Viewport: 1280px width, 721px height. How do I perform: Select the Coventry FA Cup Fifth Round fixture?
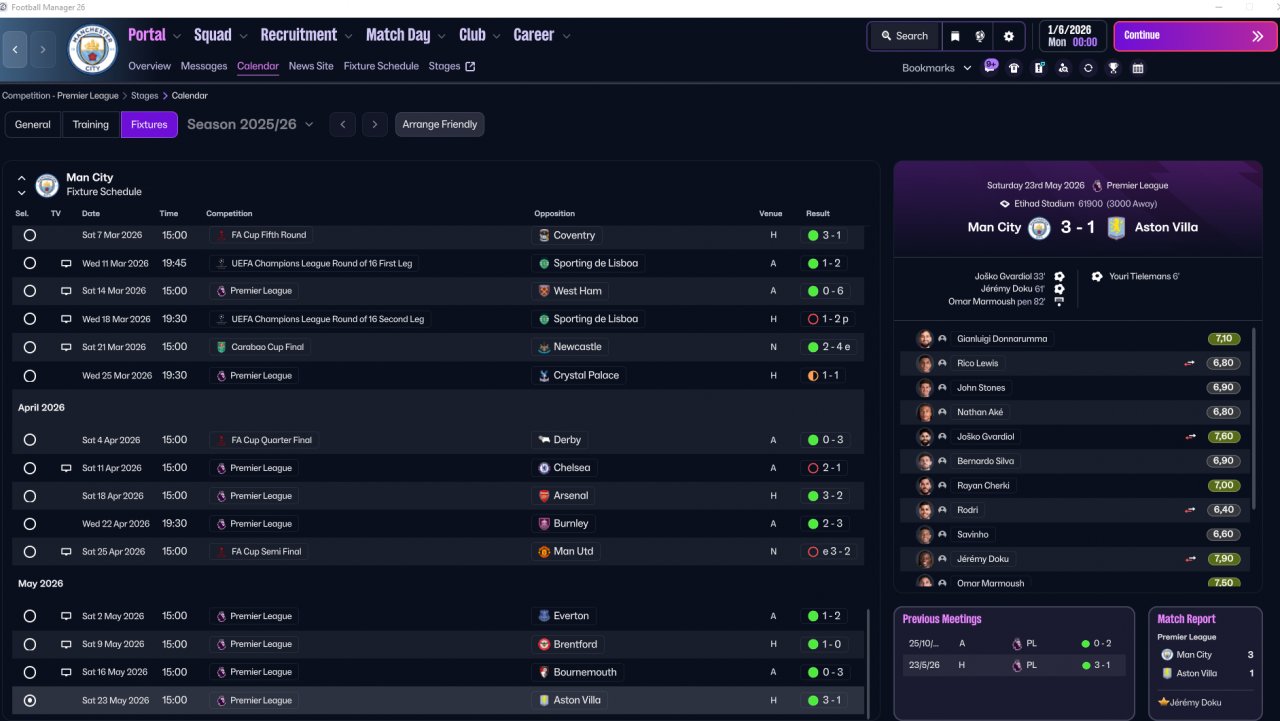click(x=30, y=235)
